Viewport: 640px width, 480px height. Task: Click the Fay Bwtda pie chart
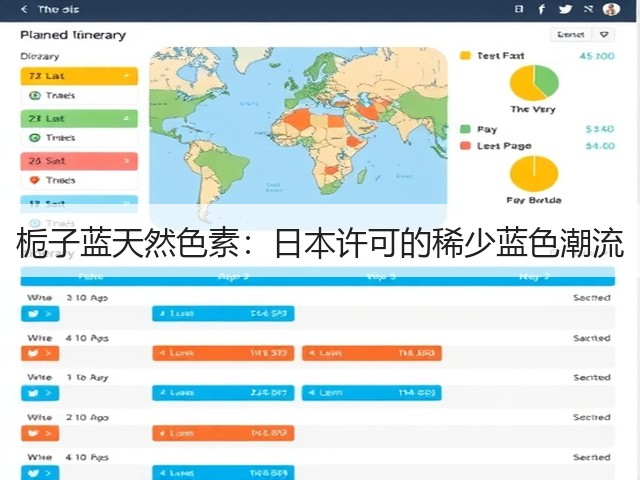click(534, 173)
